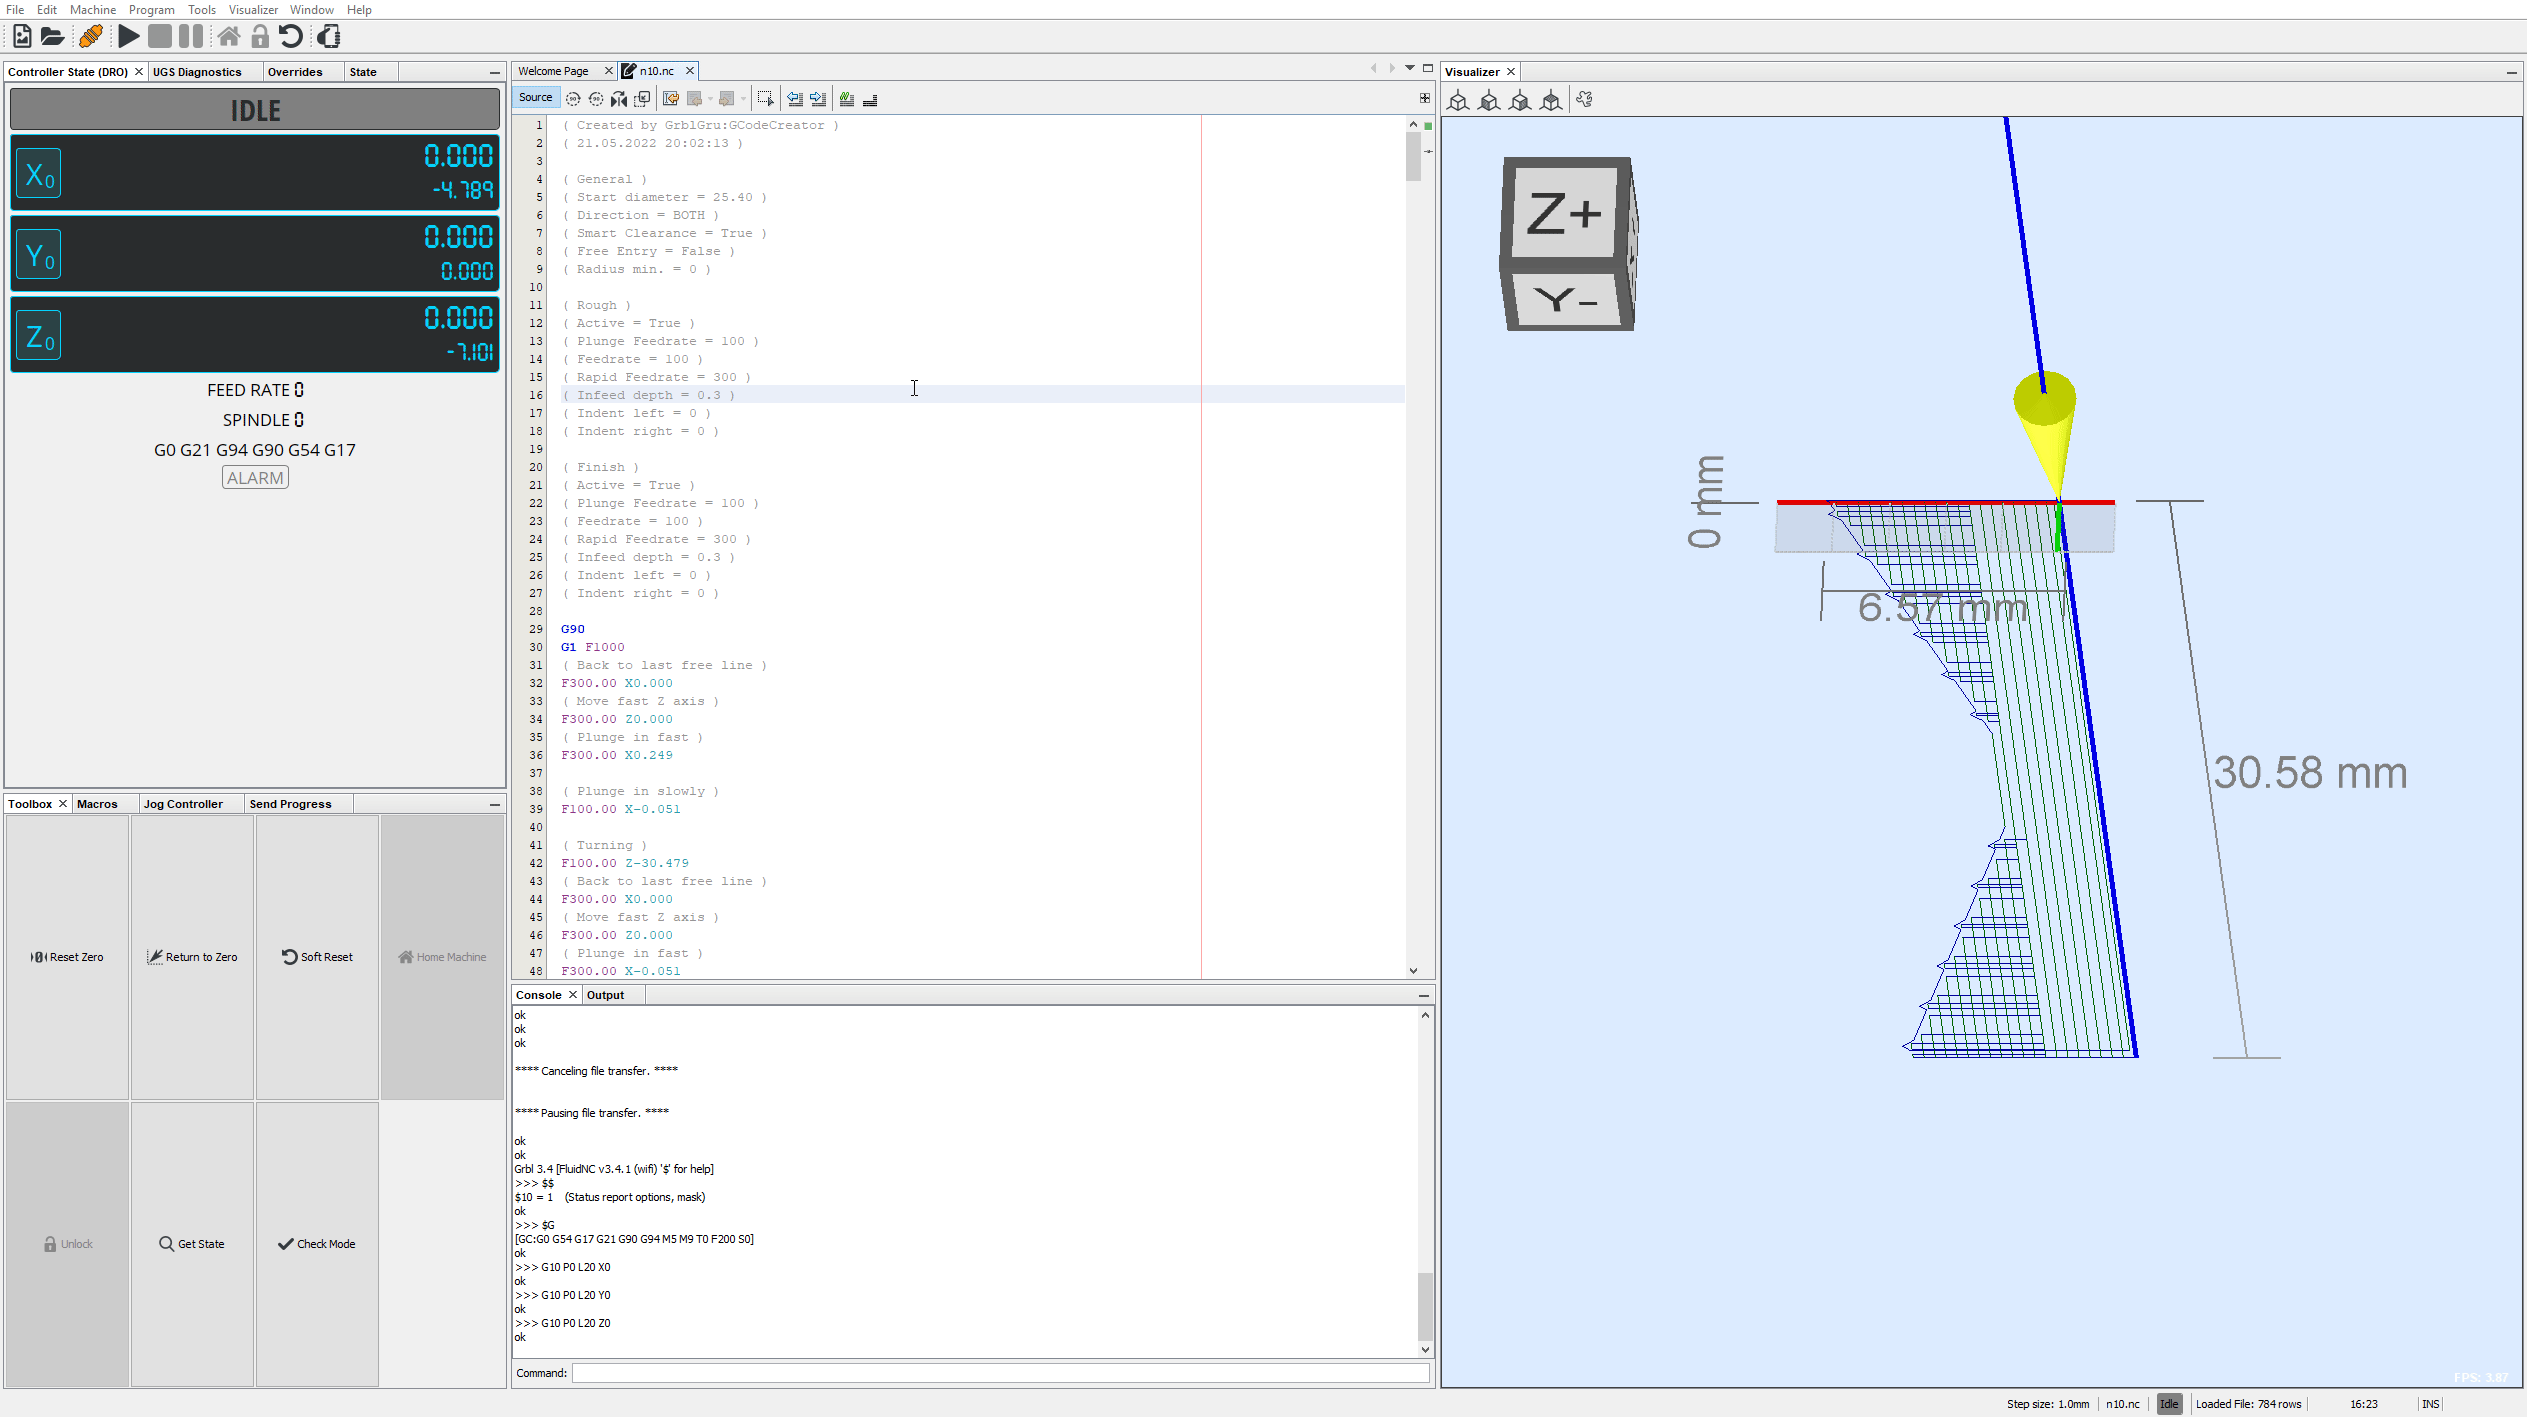Click into the Command input field
Image resolution: width=2527 pixels, height=1417 pixels.
click(1000, 1373)
